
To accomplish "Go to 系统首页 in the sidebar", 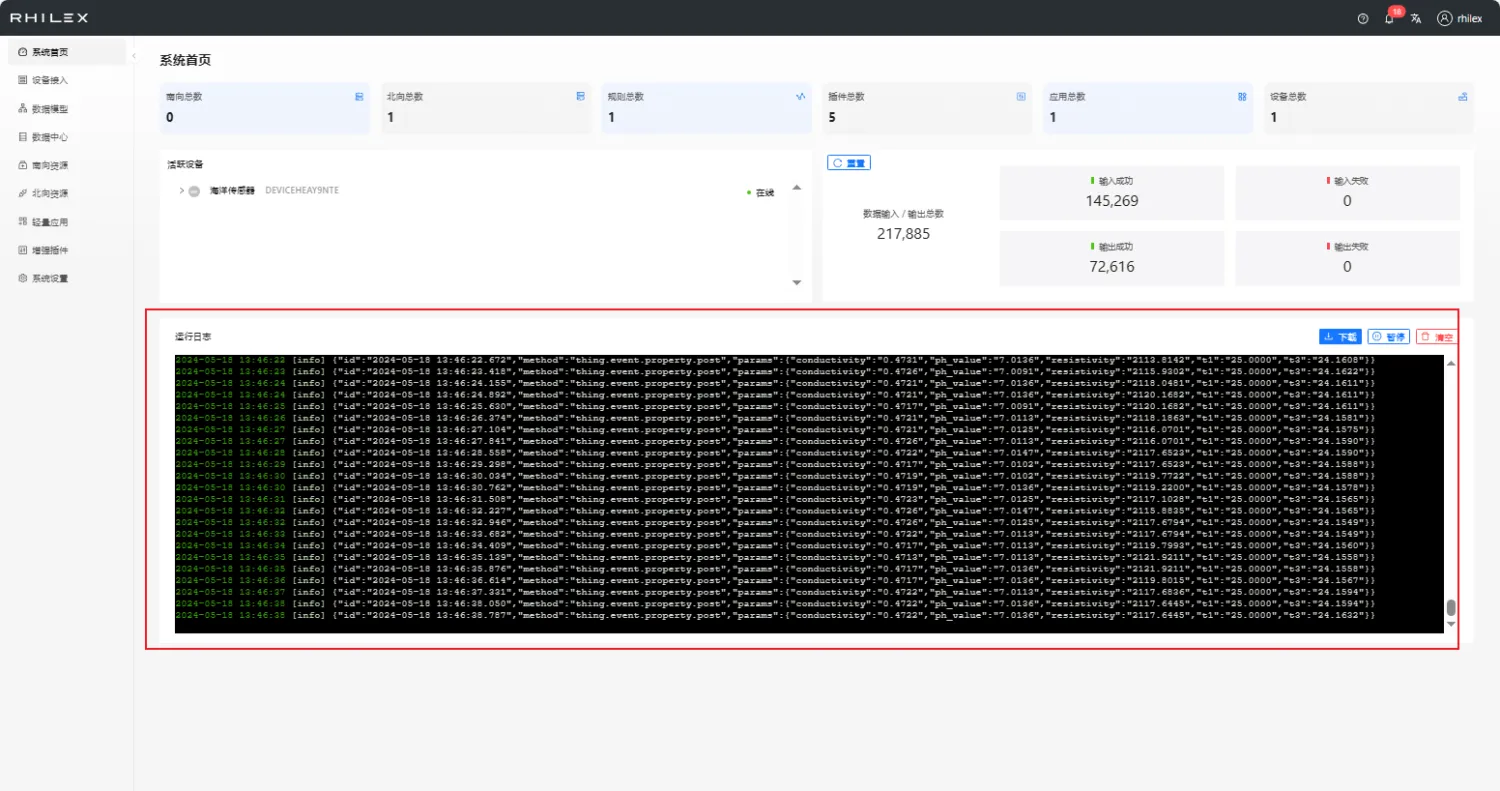I will pyautogui.click(x=67, y=52).
